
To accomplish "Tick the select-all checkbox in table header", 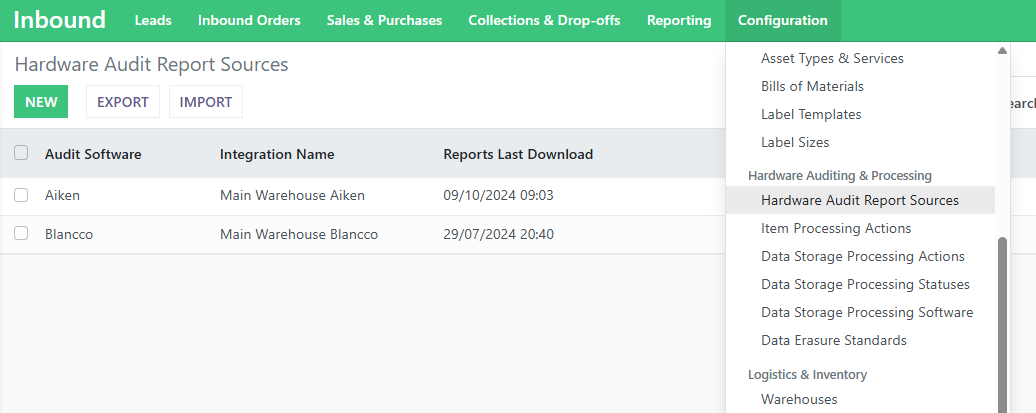I will click(21, 153).
